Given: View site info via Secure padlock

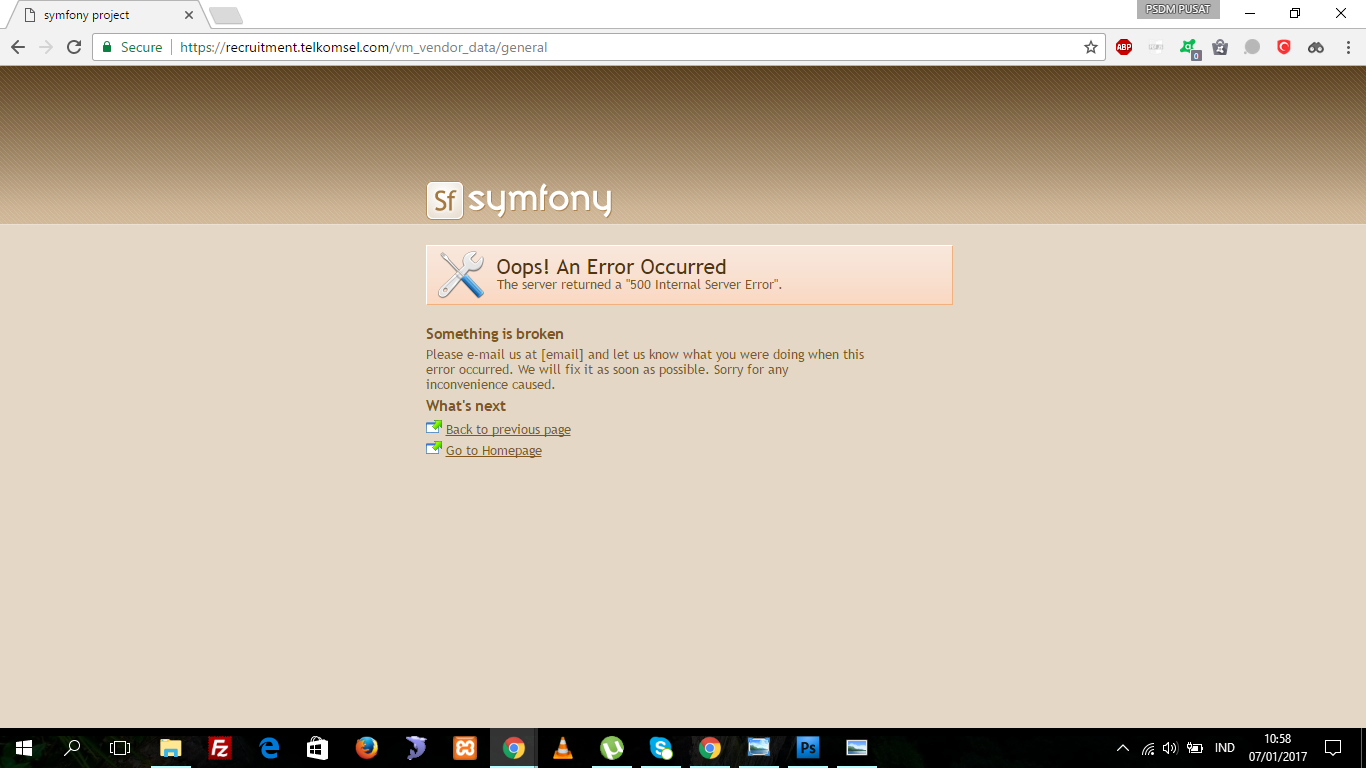Looking at the screenshot, I should [x=132, y=47].
